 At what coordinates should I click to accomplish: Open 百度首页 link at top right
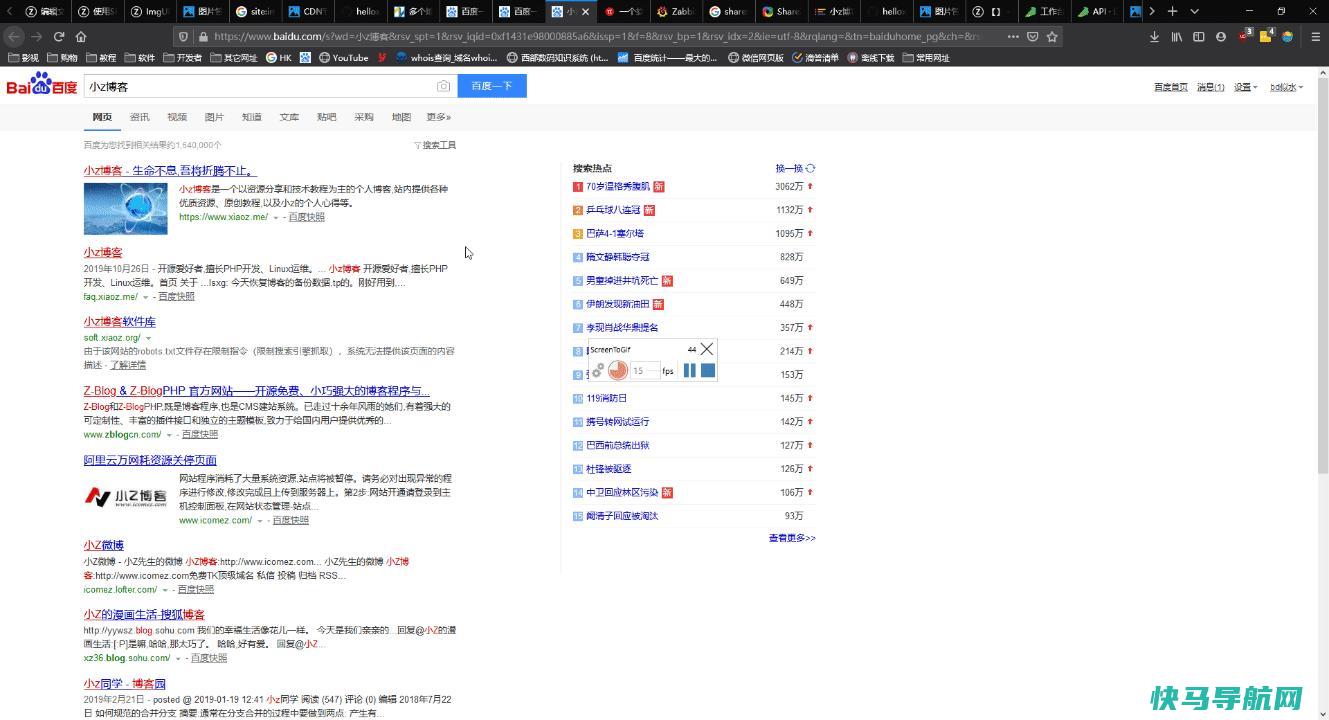click(x=1171, y=87)
